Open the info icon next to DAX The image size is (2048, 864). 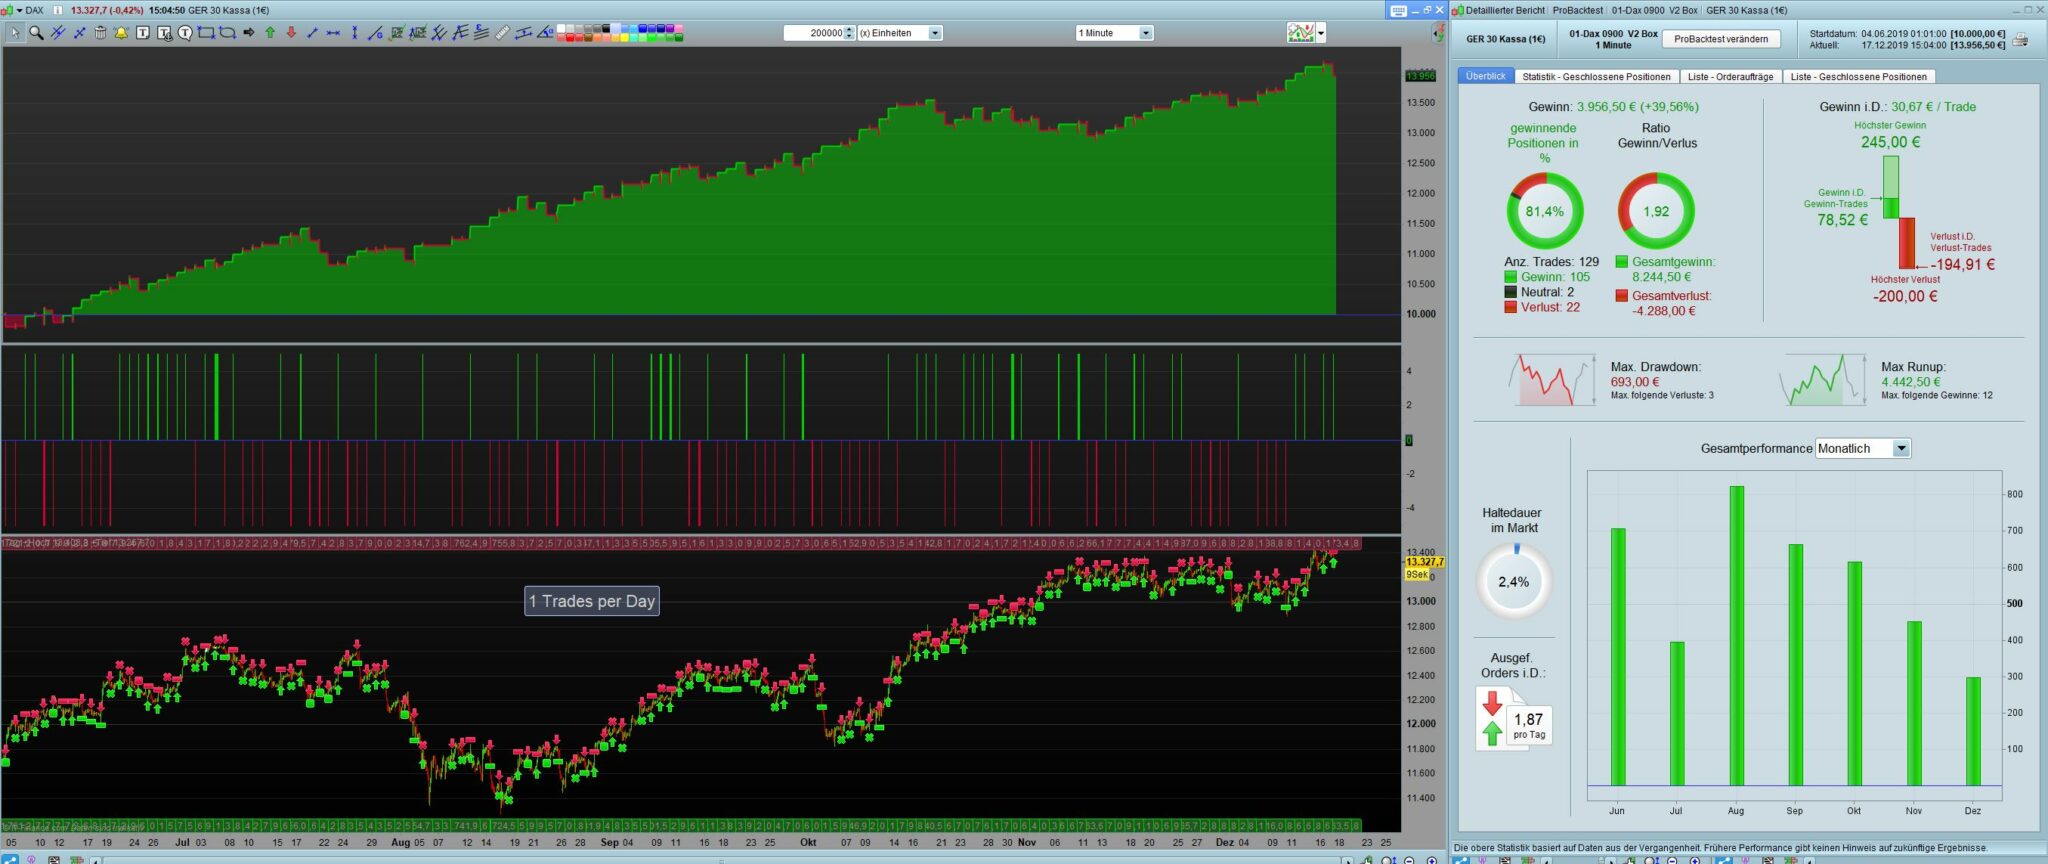point(57,10)
